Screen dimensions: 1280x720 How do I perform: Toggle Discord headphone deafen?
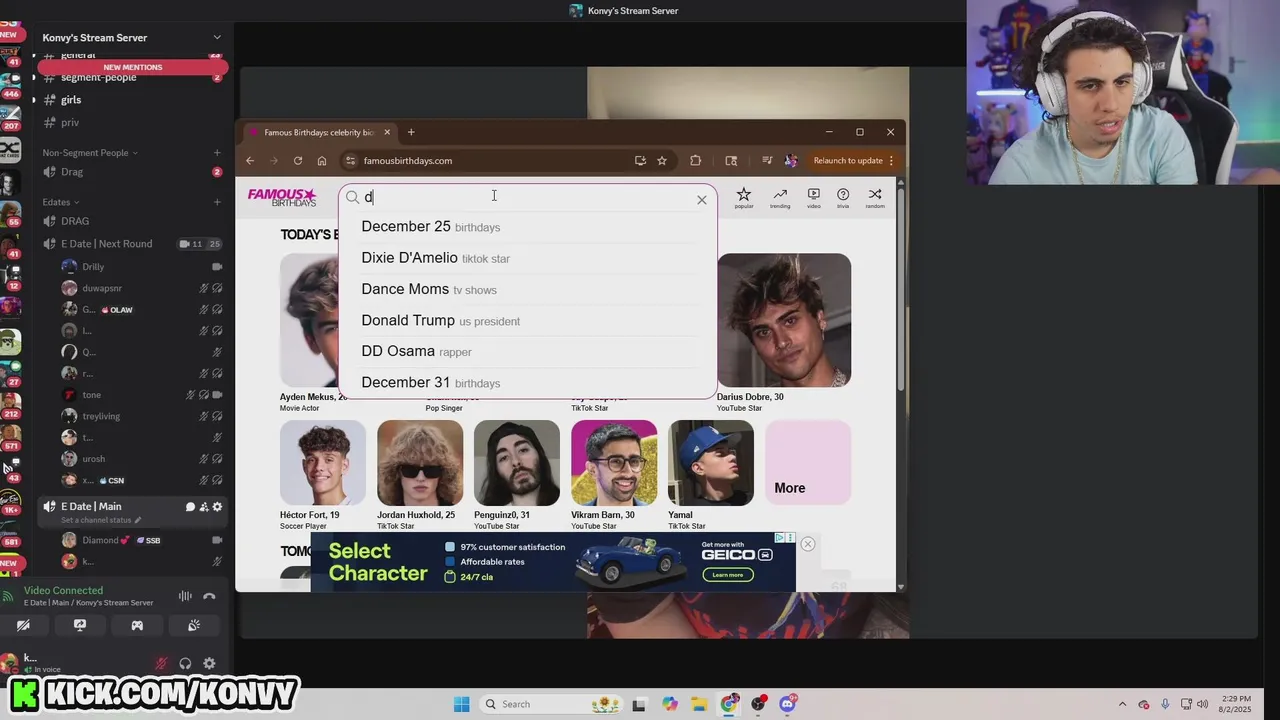click(185, 663)
